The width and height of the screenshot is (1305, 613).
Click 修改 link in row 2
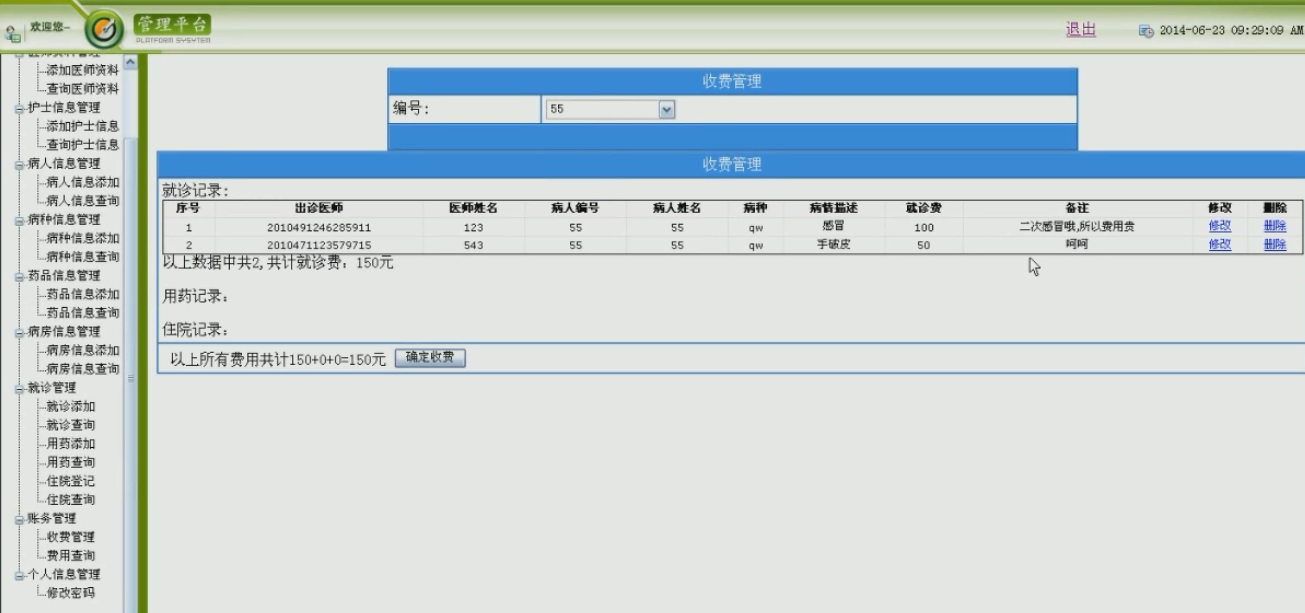(1220, 244)
